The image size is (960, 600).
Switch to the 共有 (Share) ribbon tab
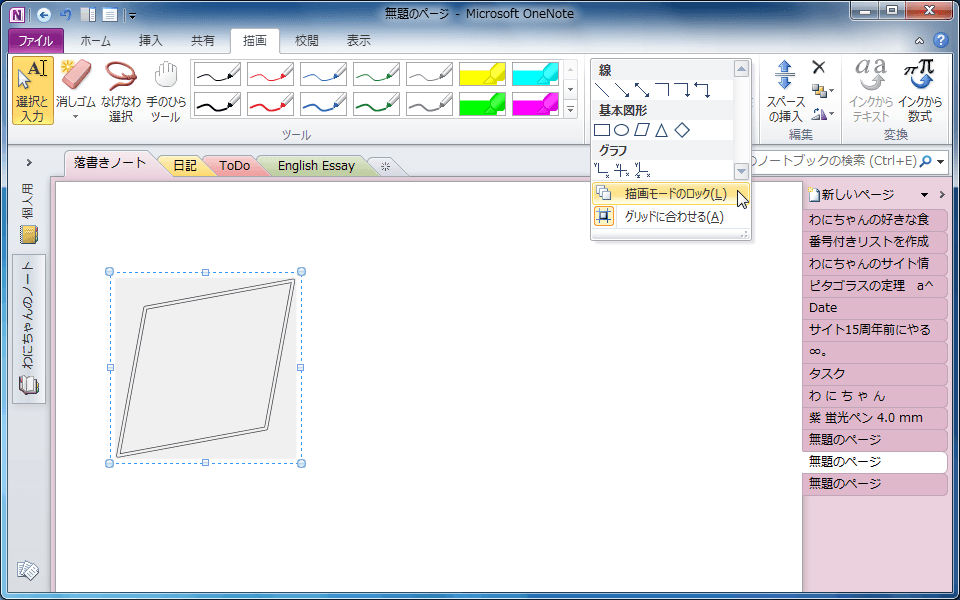point(203,41)
